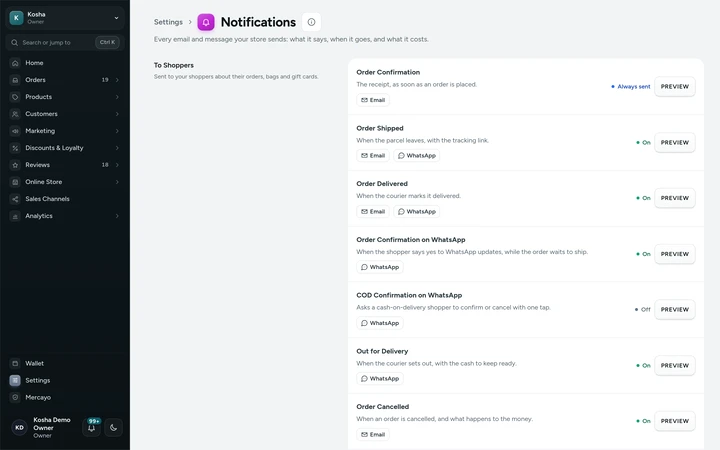The height and width of the screenshot is (450, 720).
Task: Click the Reviews star icon
Action: [15, 165]
